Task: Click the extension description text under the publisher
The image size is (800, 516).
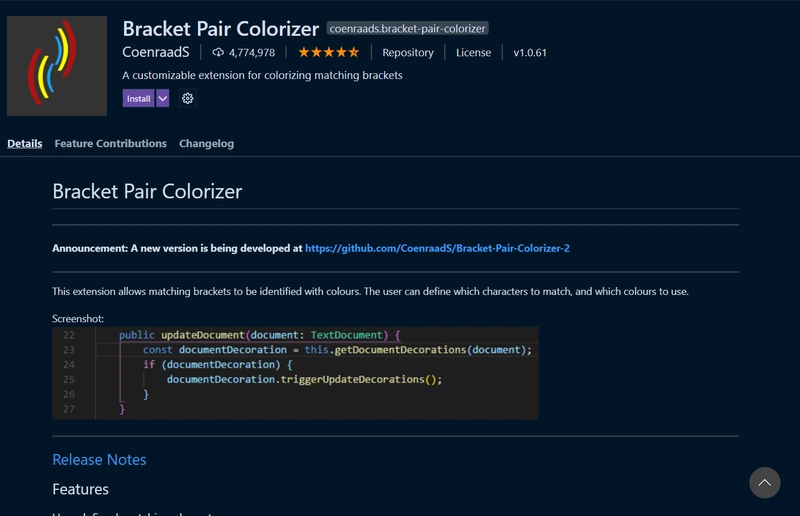Action: point(262,76)
